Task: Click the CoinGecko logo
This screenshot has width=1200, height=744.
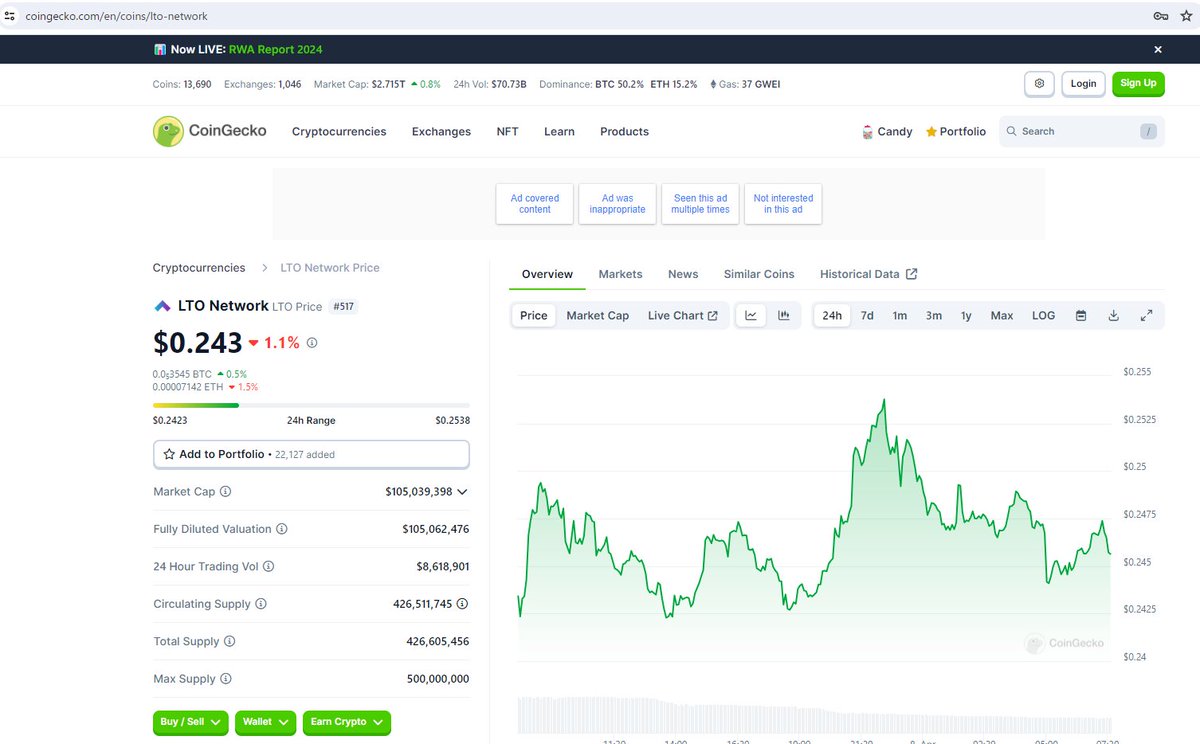Action: click(x=210, y=131)
